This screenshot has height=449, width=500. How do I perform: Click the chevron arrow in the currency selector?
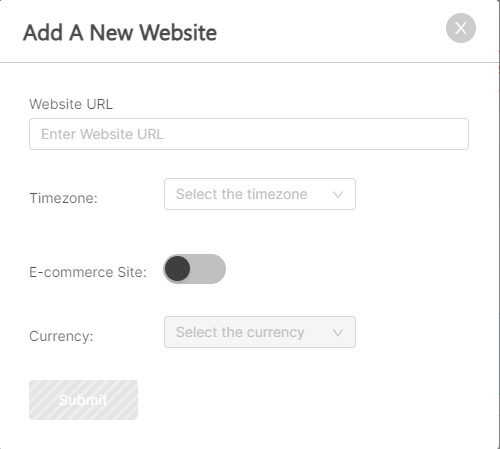click(x=338, y=333)
